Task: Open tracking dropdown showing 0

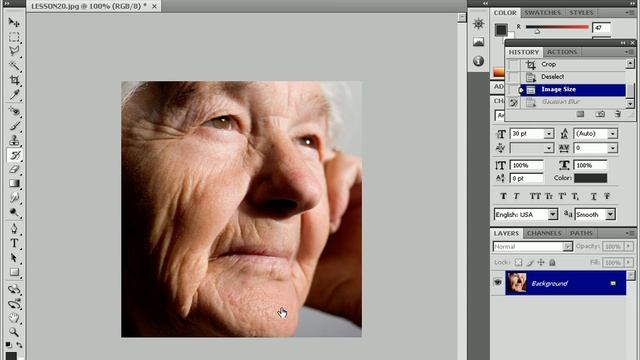Action: pyautogui.click(x=612, y=148)
